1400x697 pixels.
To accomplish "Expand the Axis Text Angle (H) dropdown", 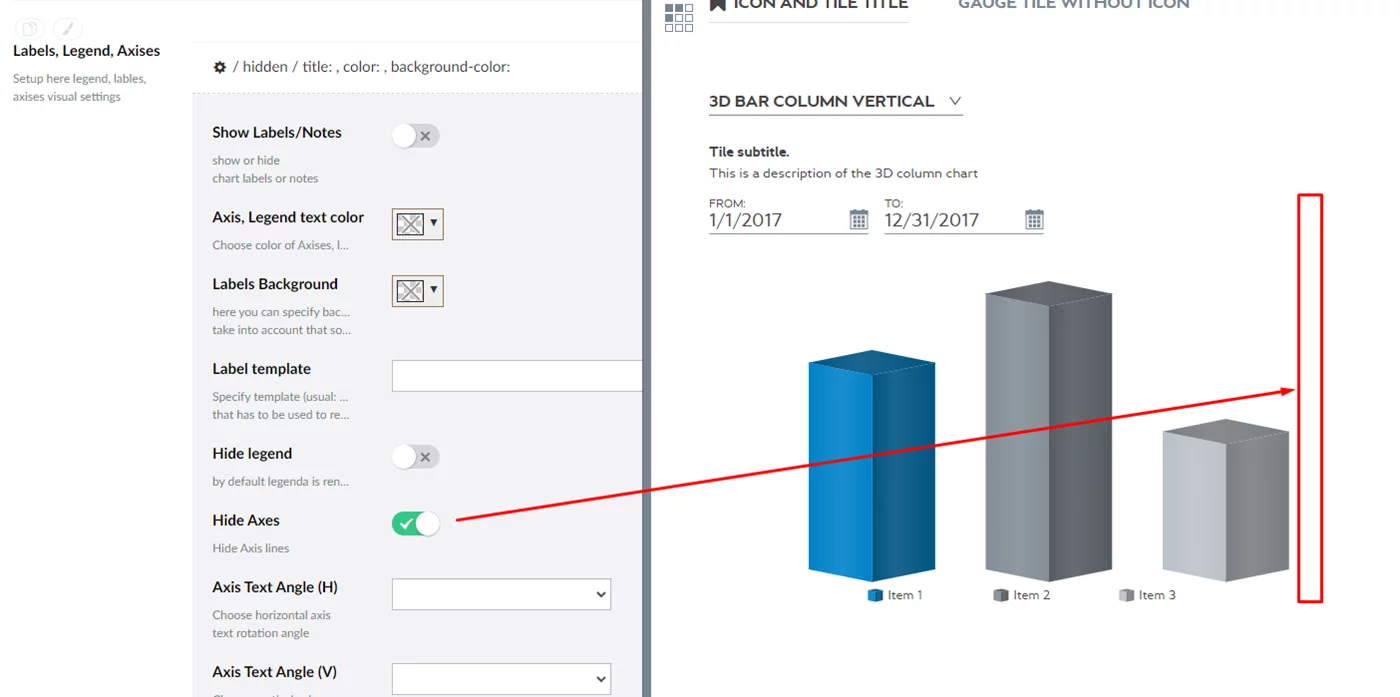I will click(x=501, y=594).
